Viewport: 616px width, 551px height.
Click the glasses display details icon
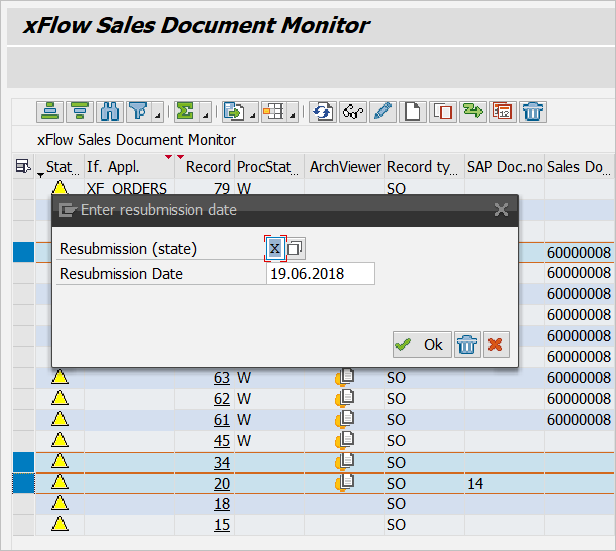click(352, 112)
